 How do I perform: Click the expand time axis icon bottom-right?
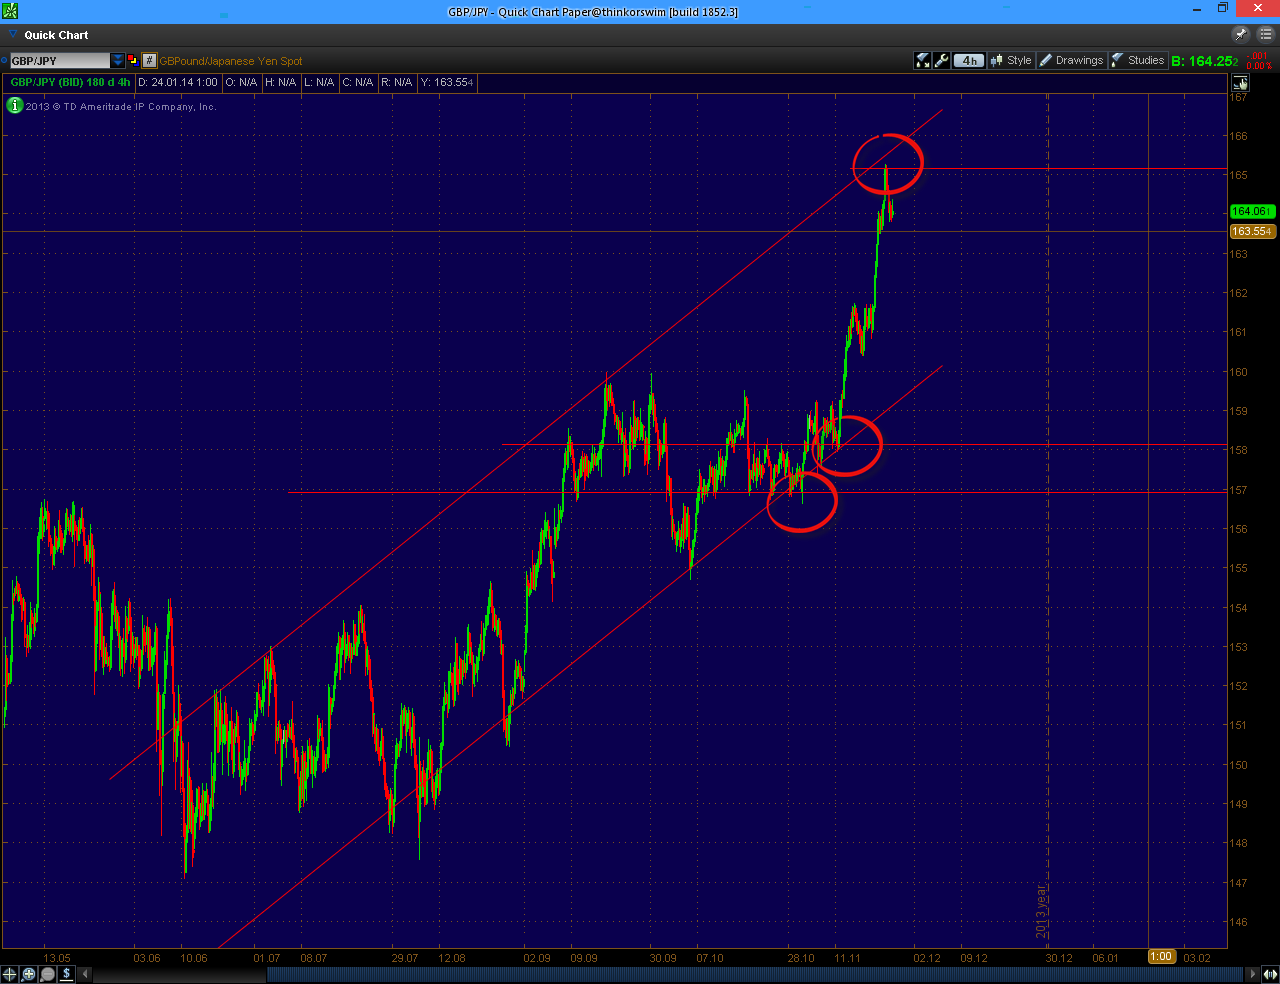pos(1270,974)
